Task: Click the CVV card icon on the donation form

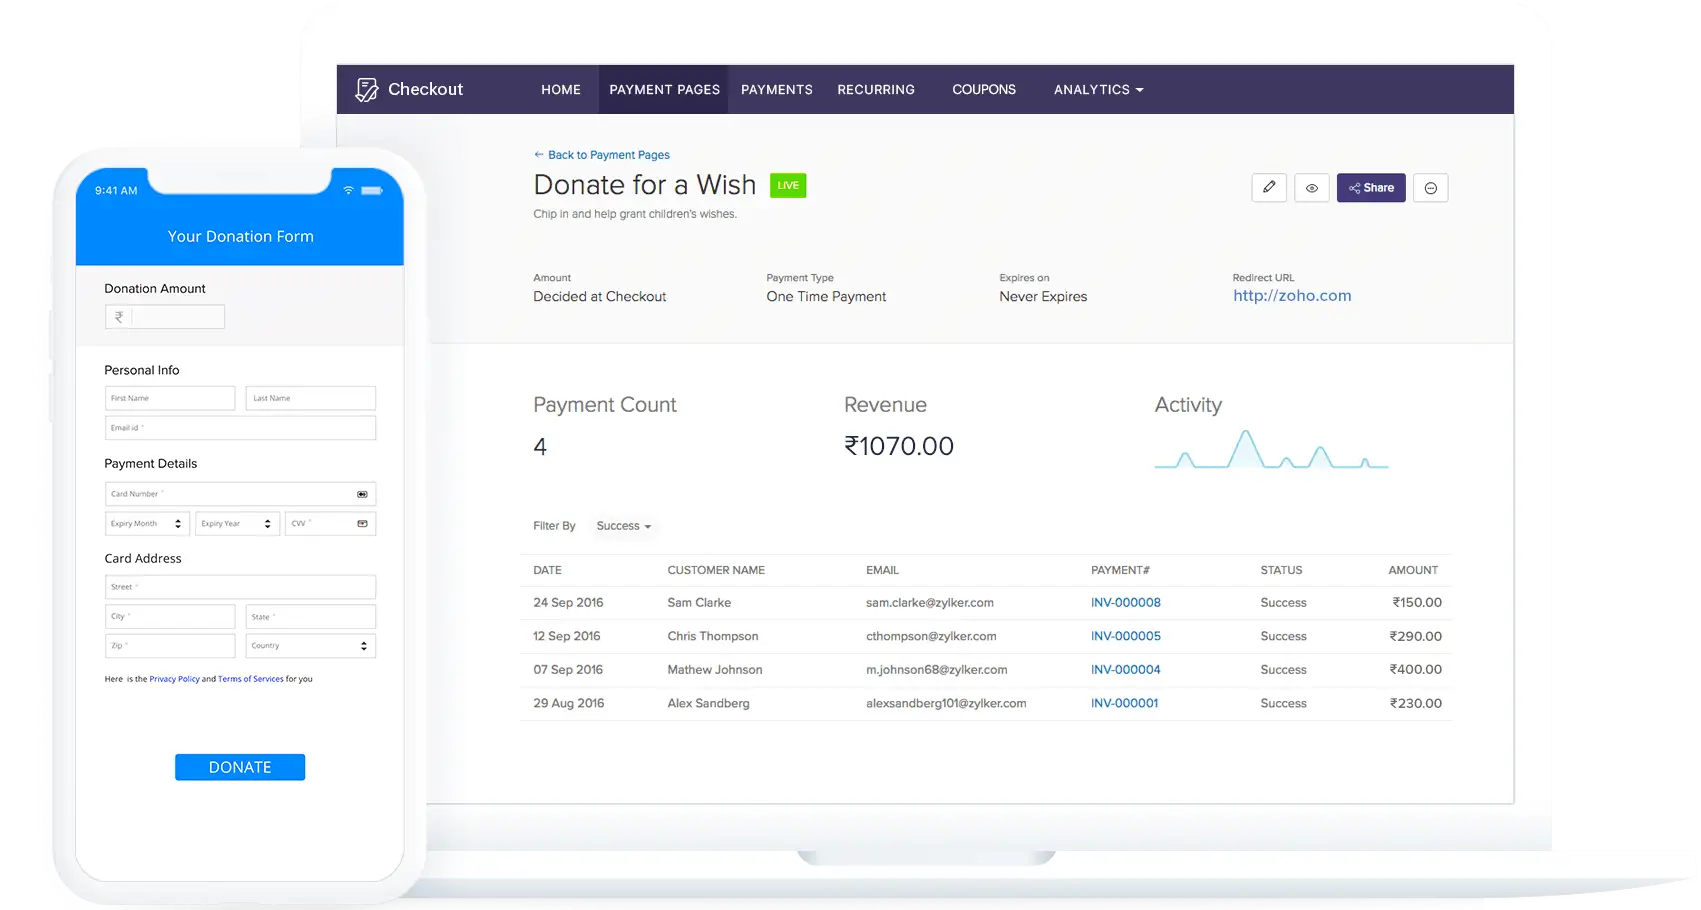Action: 363,522
